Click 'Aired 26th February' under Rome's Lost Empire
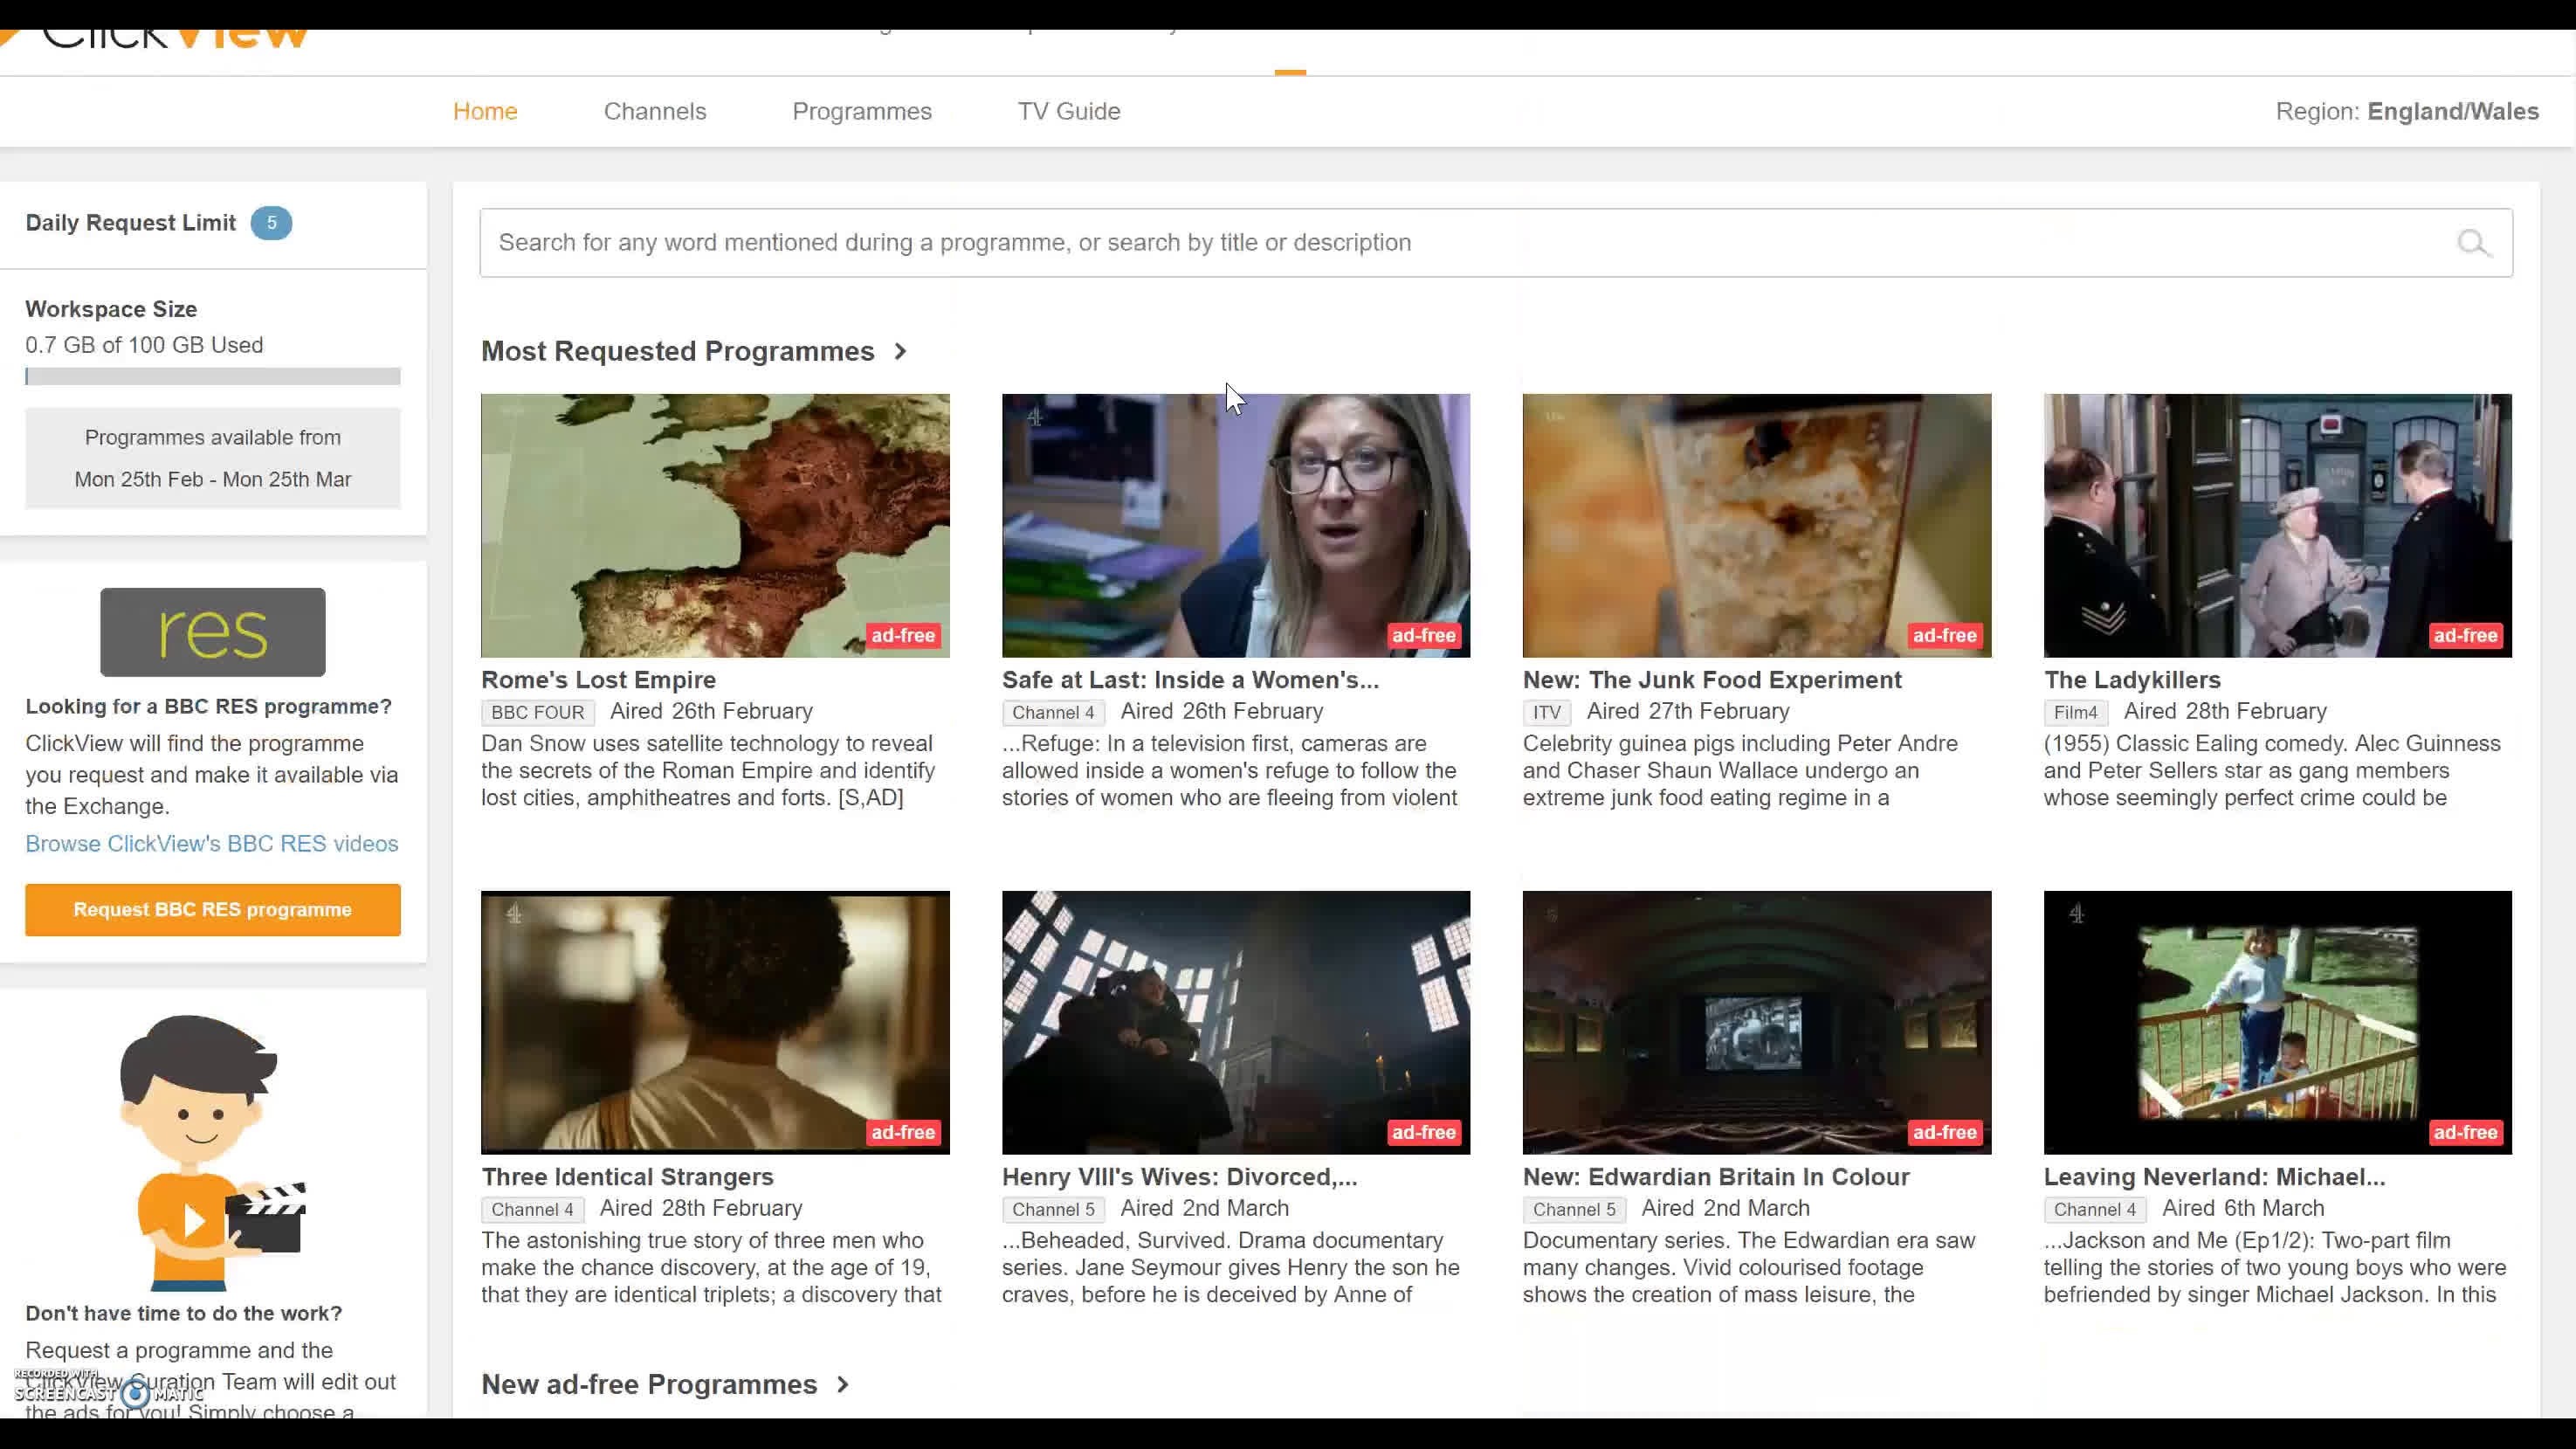 pyautogui.click(x=711, y=712)
